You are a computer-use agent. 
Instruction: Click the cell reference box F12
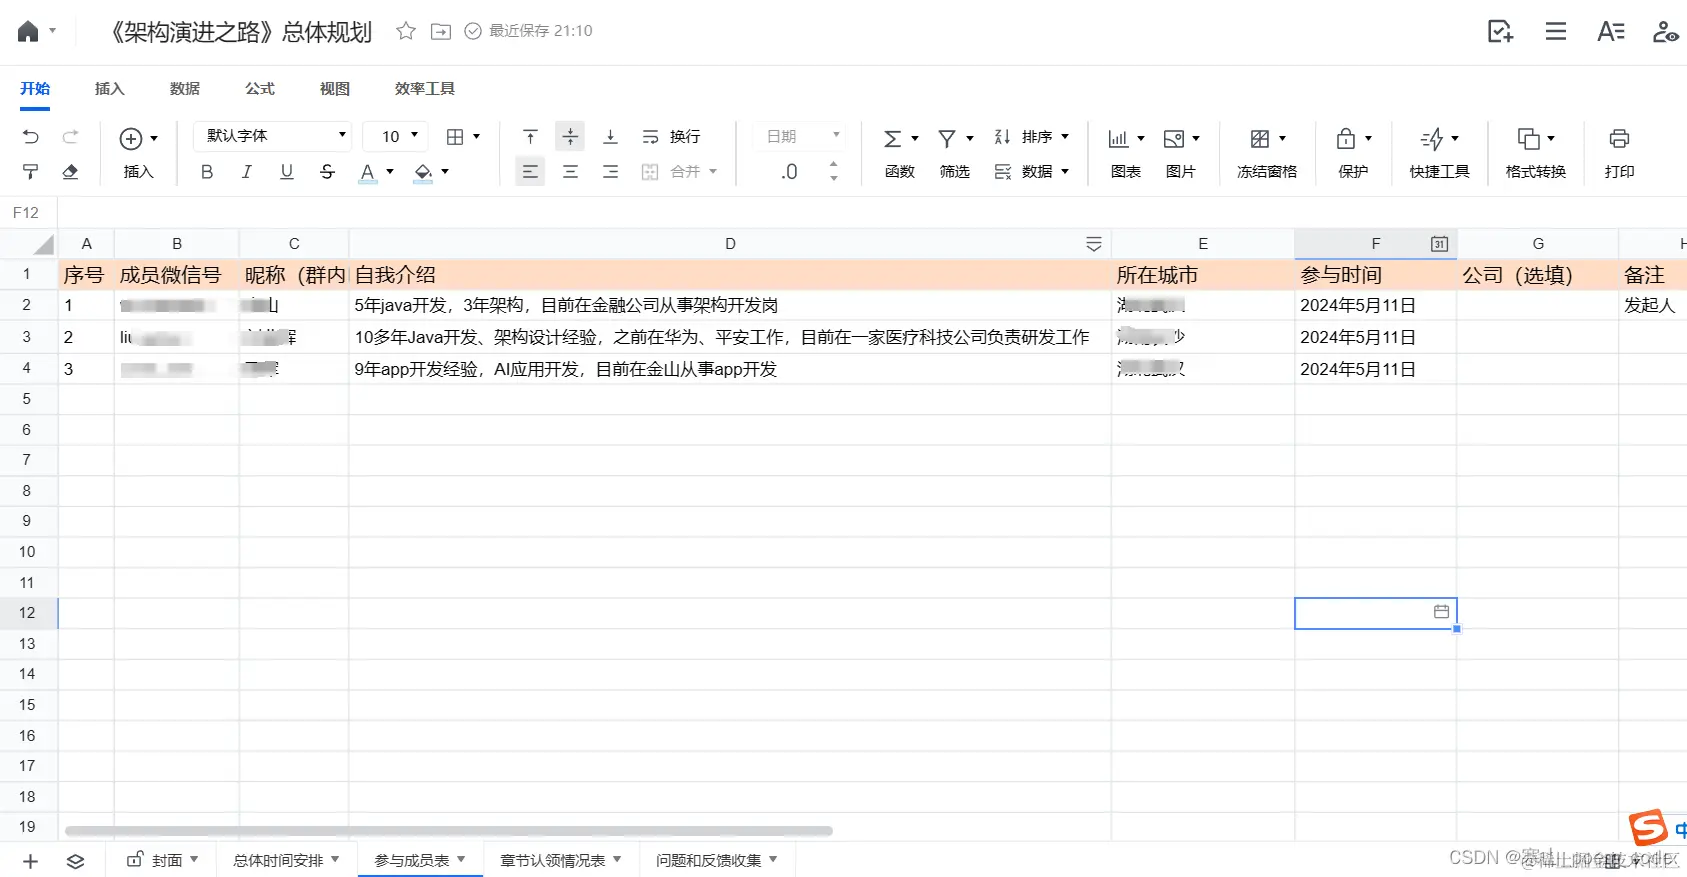click(28, 213)
